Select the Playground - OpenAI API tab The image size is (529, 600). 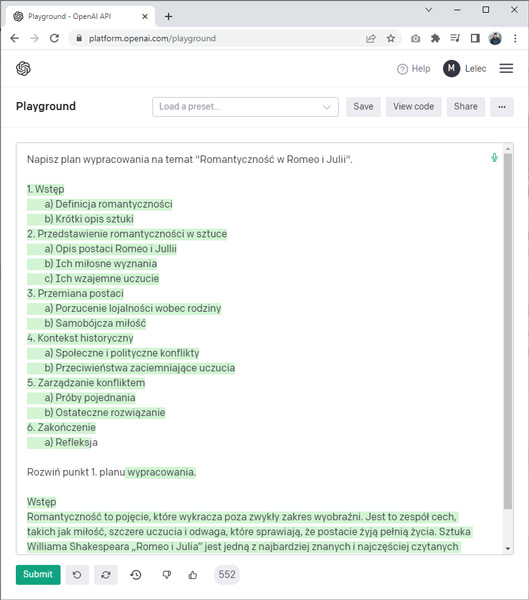coord(80,16)
